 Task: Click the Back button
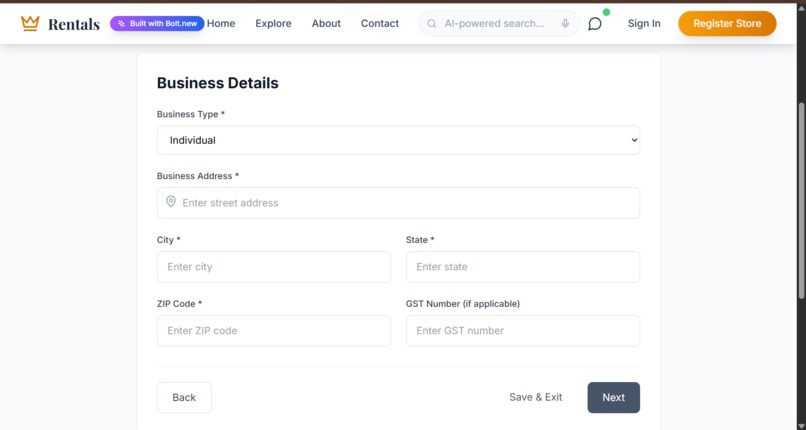(184, 398)
